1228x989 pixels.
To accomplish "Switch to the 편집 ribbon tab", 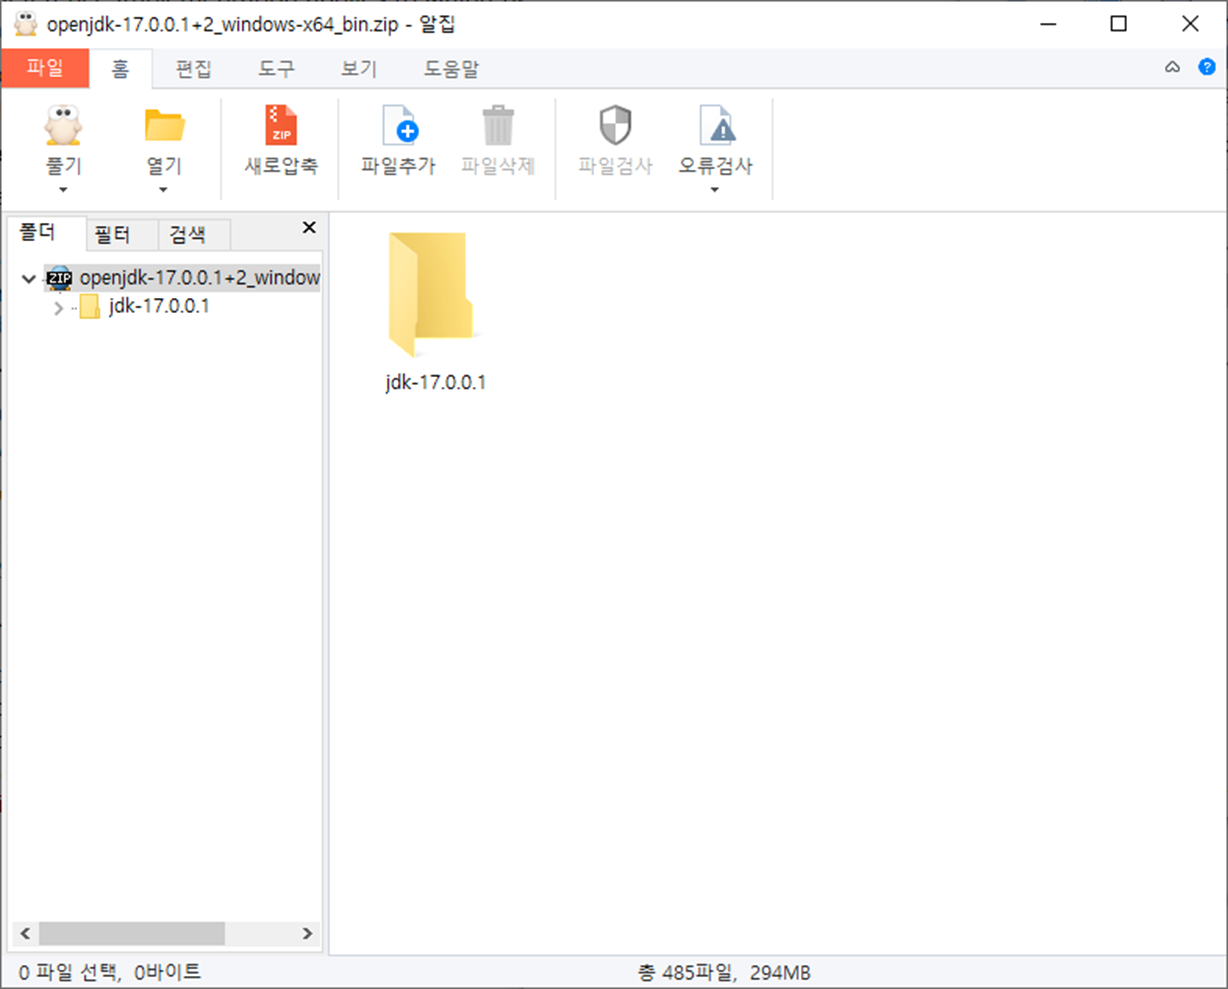I will pyautogui.click(x=193, y=69).
